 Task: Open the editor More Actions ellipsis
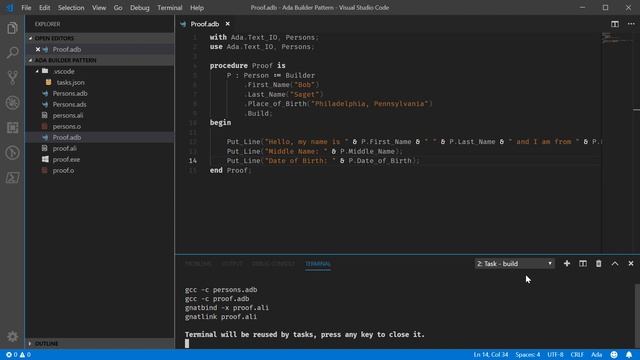[x=631, y=24]
